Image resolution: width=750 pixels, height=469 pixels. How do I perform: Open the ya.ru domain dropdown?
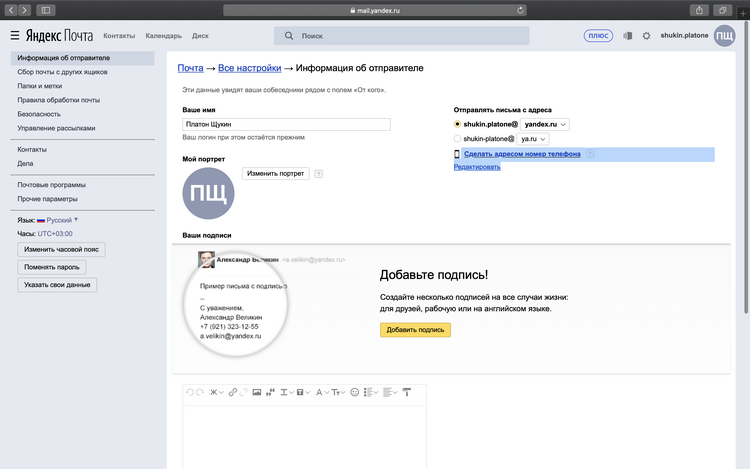[x=533, y=139]
